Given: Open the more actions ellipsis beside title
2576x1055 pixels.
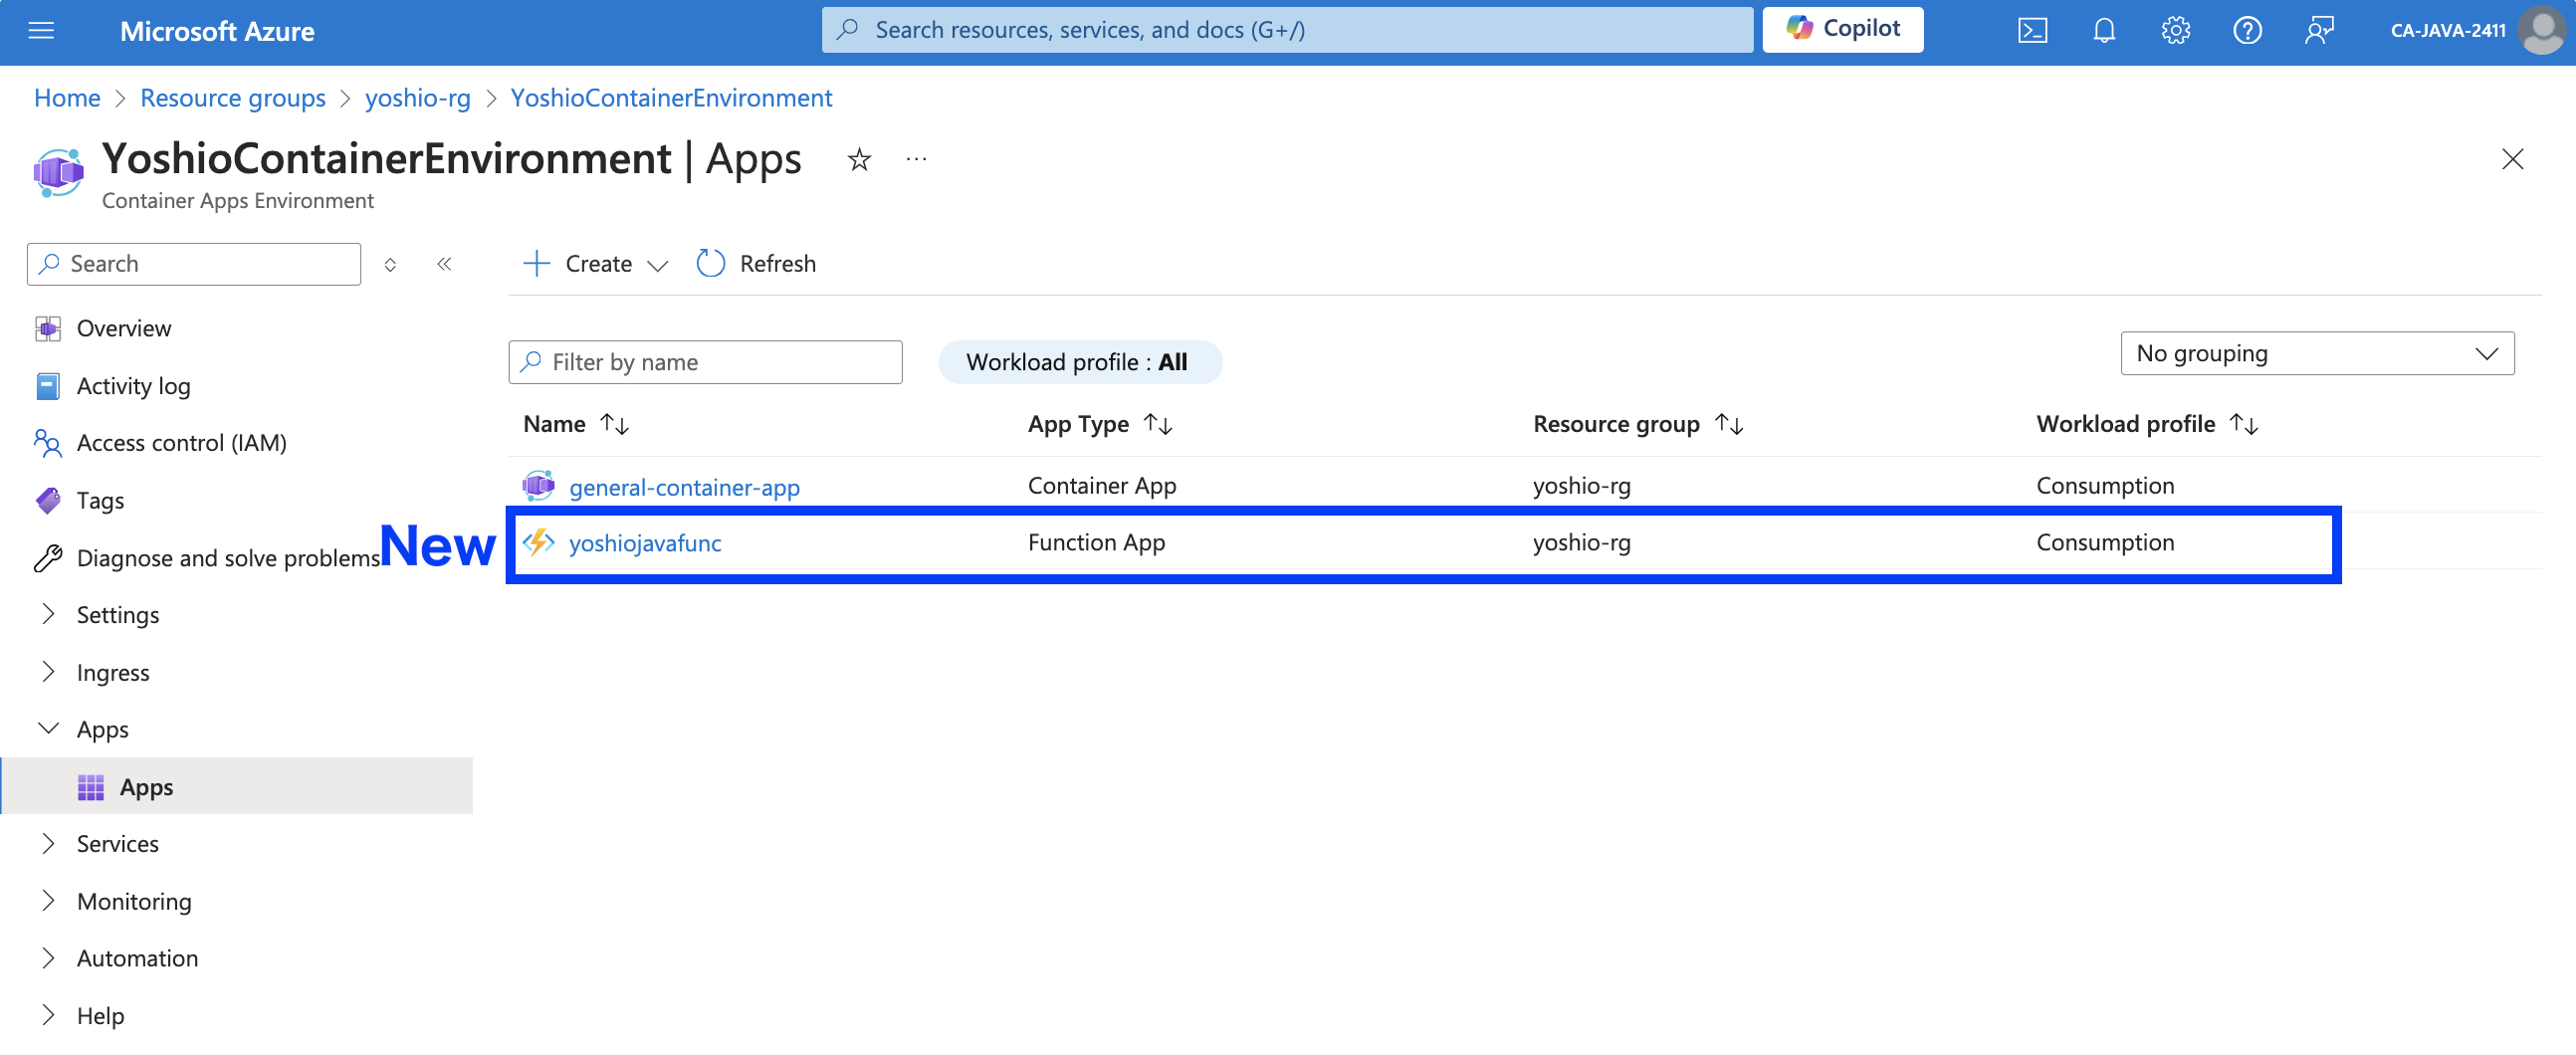Looking at the screenshot, I should pyautogui.click(x=916, y=159).
